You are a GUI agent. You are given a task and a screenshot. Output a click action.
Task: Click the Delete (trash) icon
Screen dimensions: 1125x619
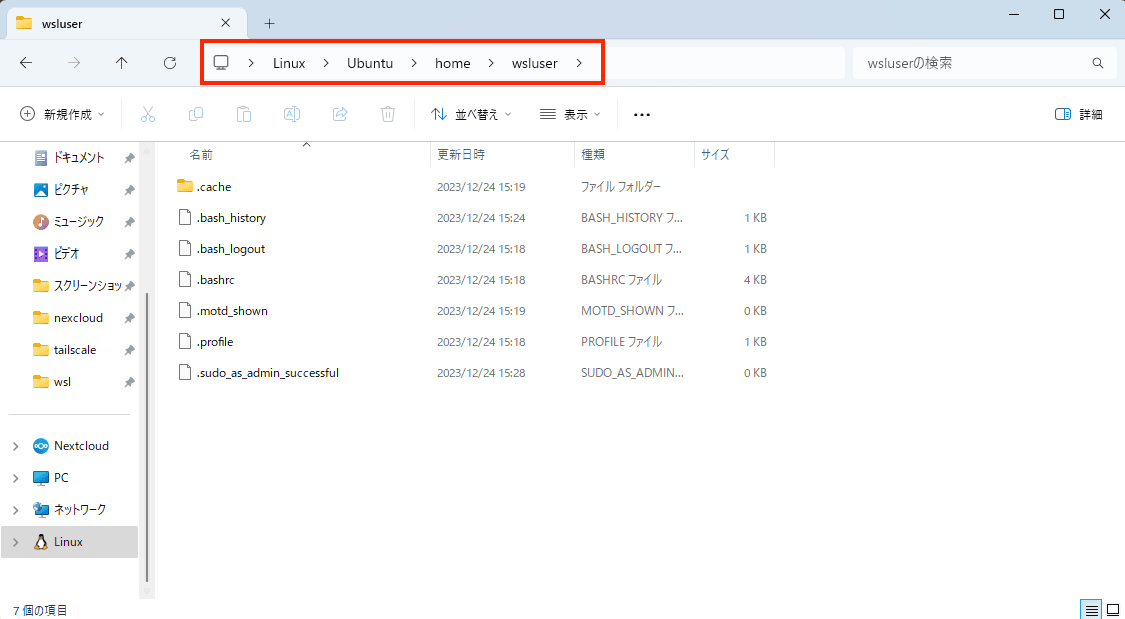tap(388, 113)
